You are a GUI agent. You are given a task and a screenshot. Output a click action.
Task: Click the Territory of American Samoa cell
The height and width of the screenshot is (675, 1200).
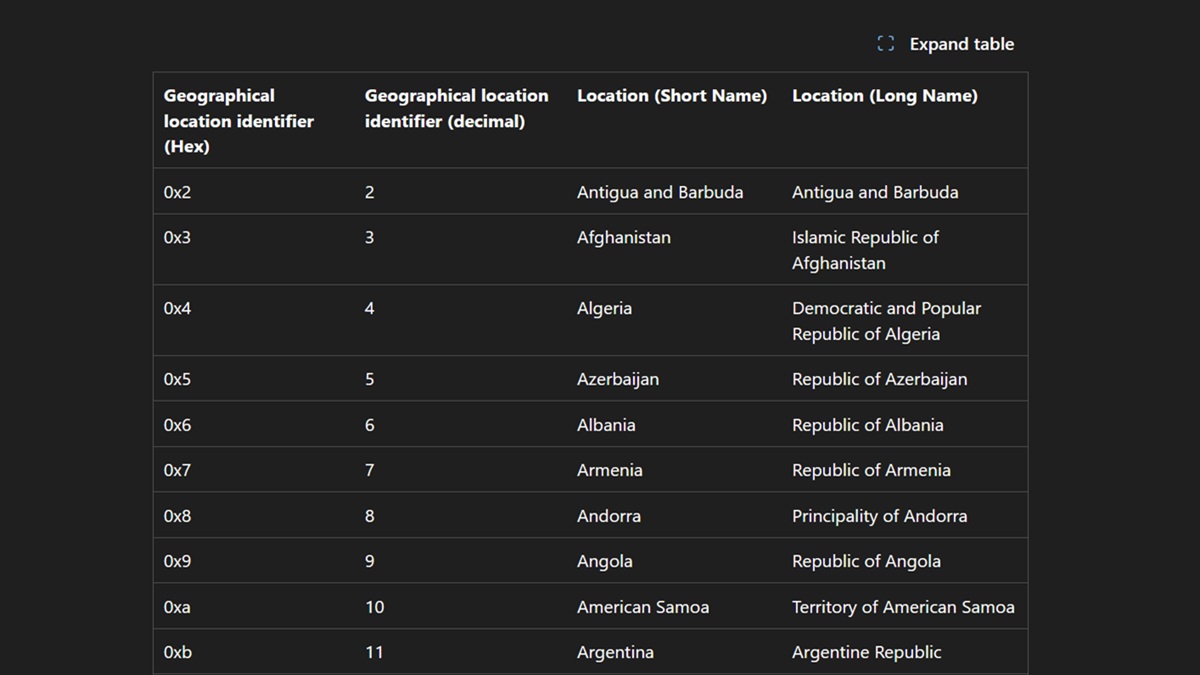tap(904, 607)
